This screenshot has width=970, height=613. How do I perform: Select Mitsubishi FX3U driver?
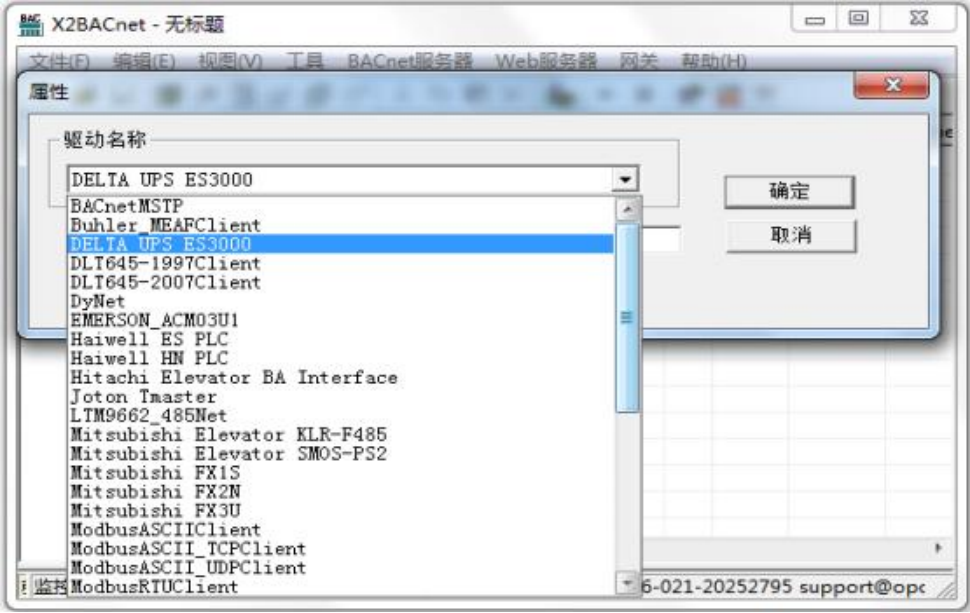pyautogui.click(x=341, y=511)
